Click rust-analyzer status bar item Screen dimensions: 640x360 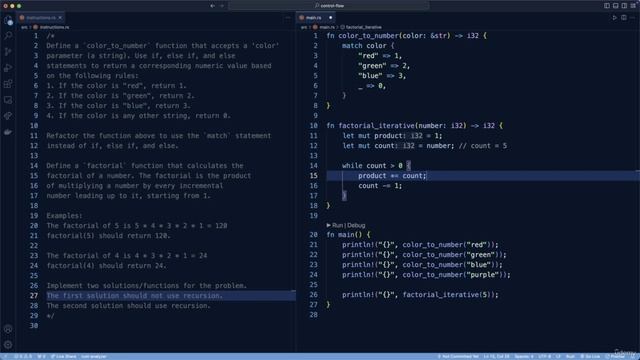(x=93, y=356)
